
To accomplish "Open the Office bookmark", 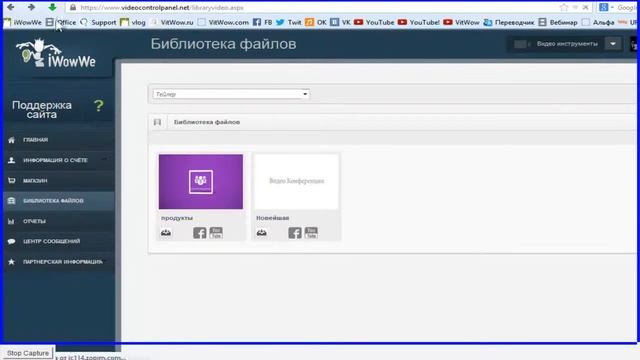I will 61,22.
